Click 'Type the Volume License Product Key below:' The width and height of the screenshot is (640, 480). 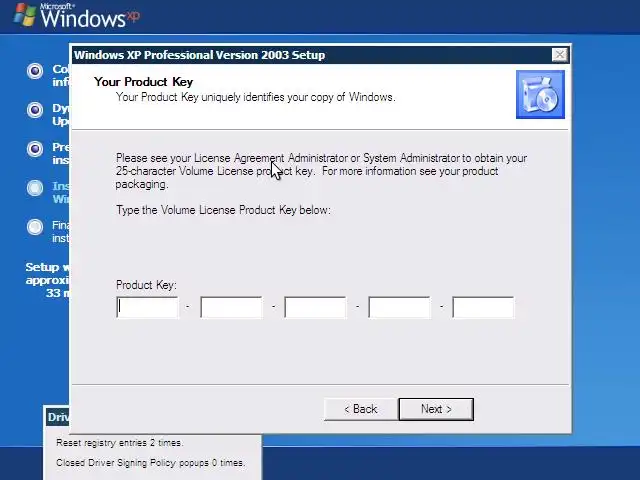pyautogui.click(x=223, y=210)
